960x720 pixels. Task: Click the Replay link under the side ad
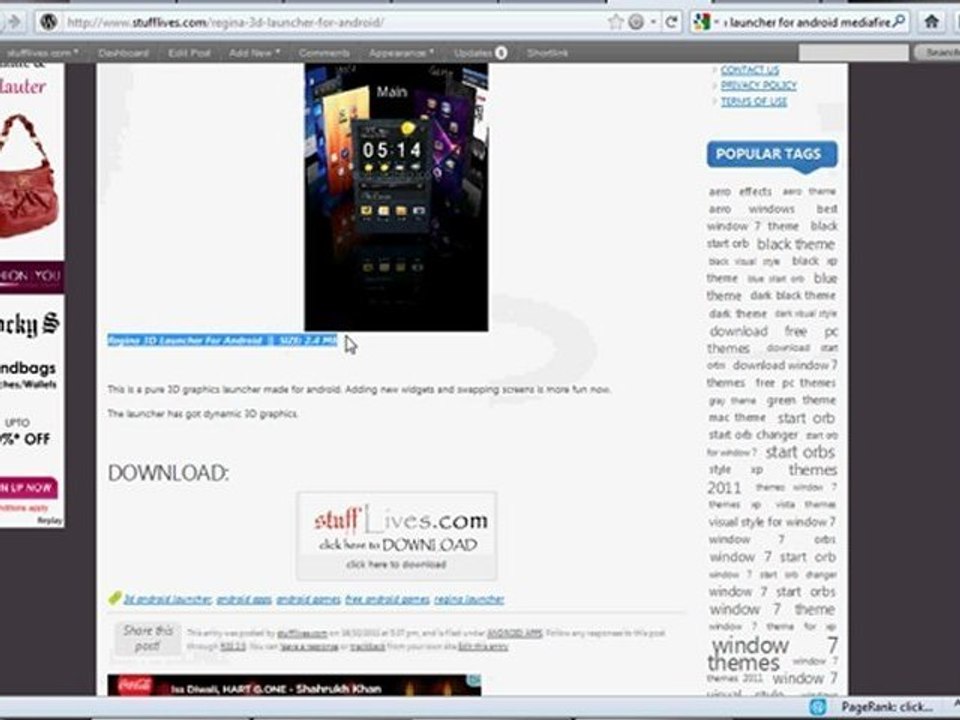tap(50, 521)
